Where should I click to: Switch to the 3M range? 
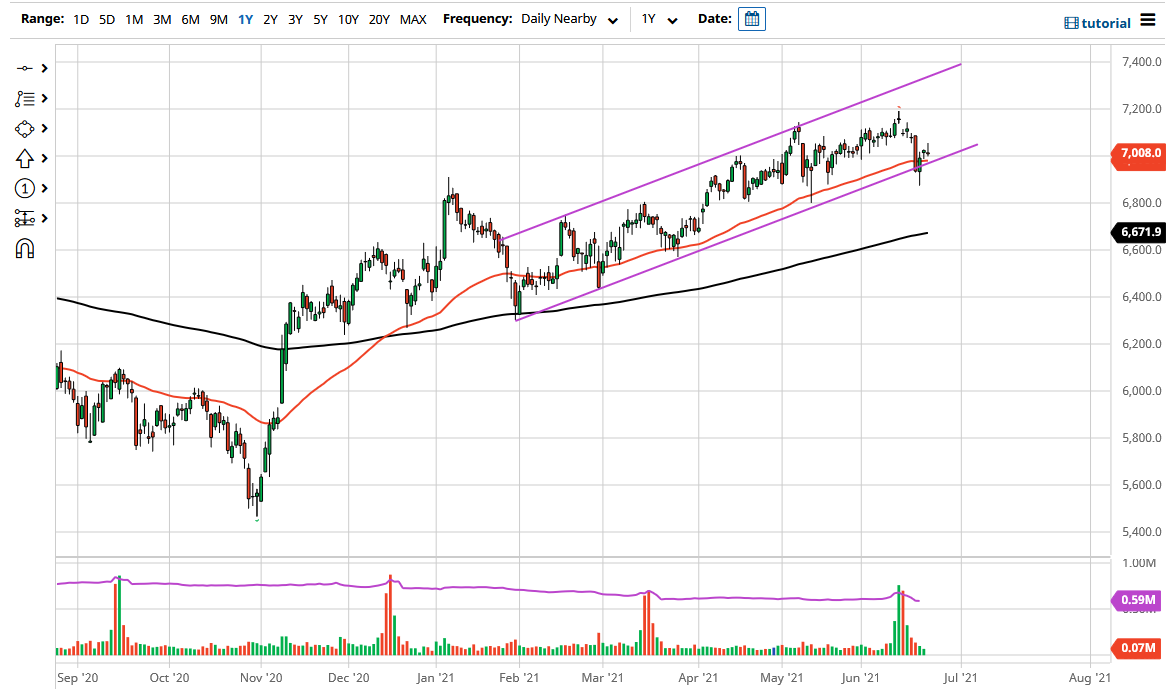pos(161,18)
